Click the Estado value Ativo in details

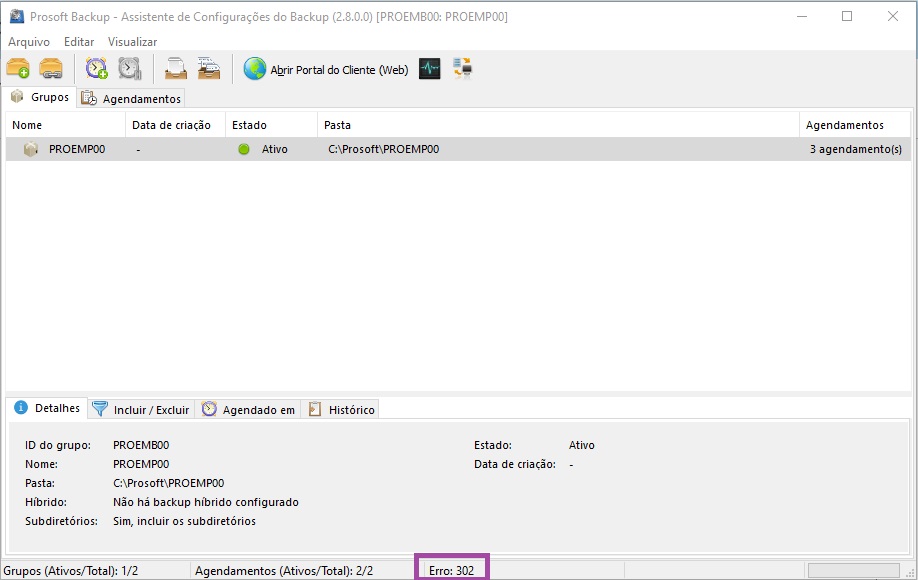(582, 445)
